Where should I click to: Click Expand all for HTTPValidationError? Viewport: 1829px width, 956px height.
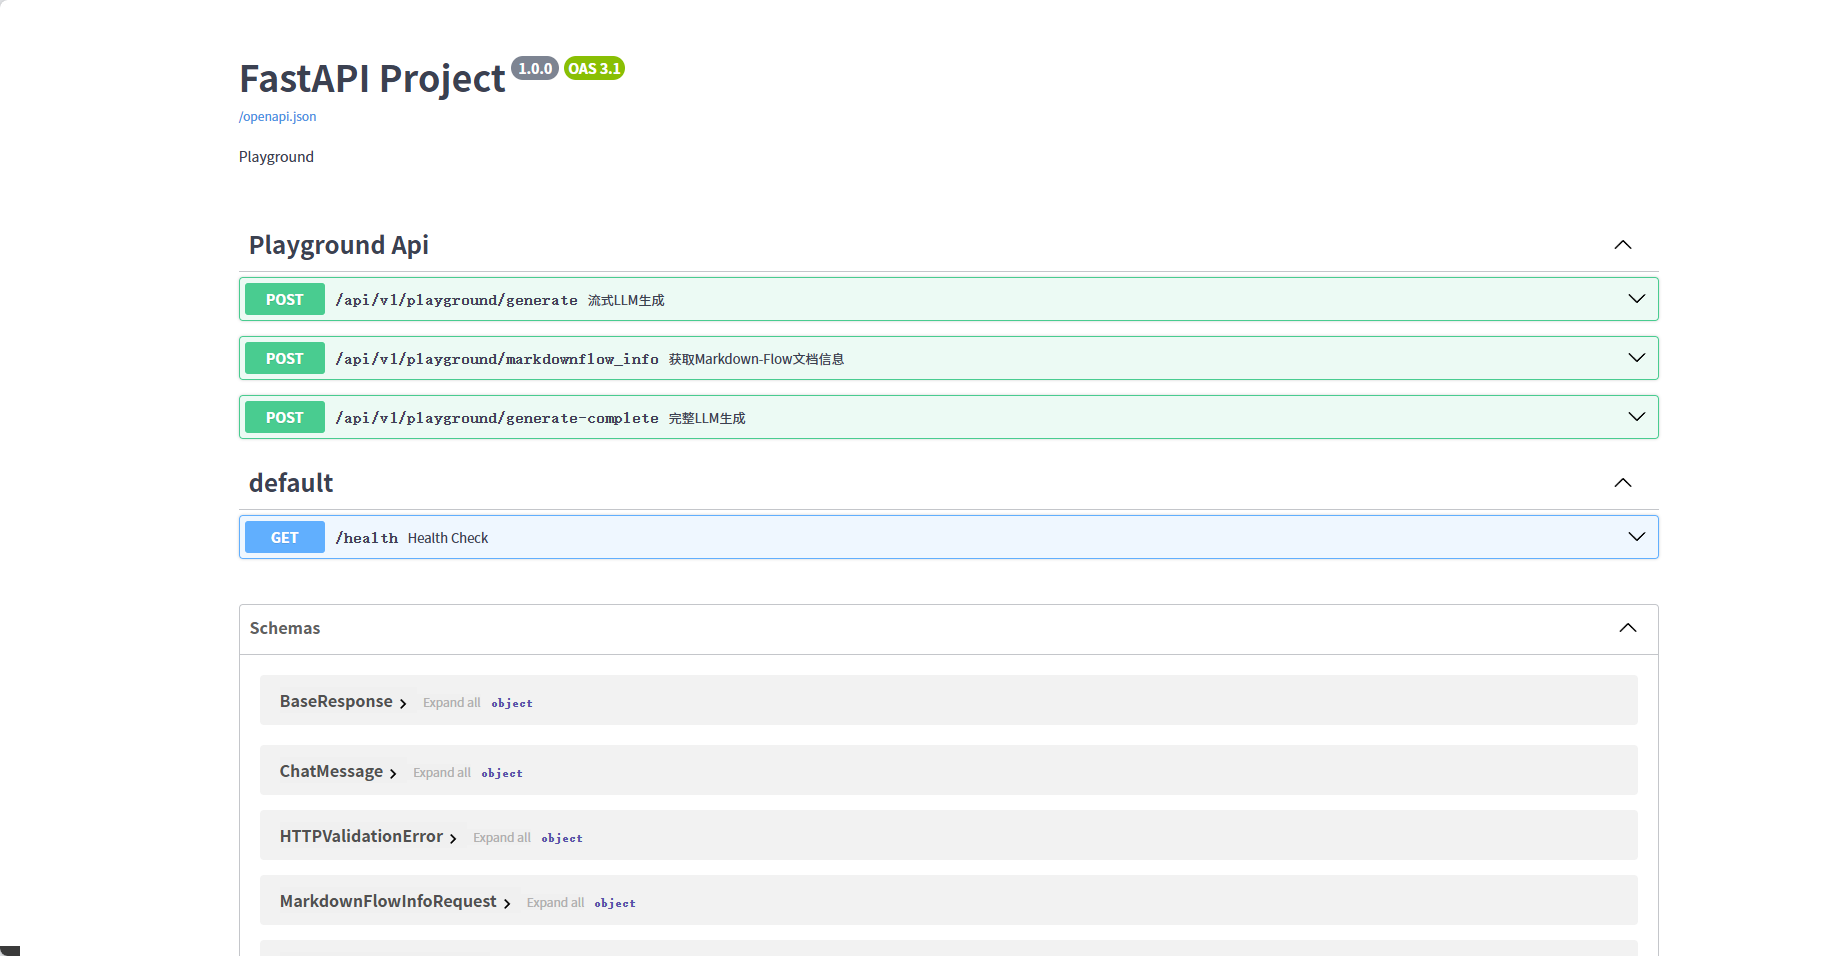[501, 838]
